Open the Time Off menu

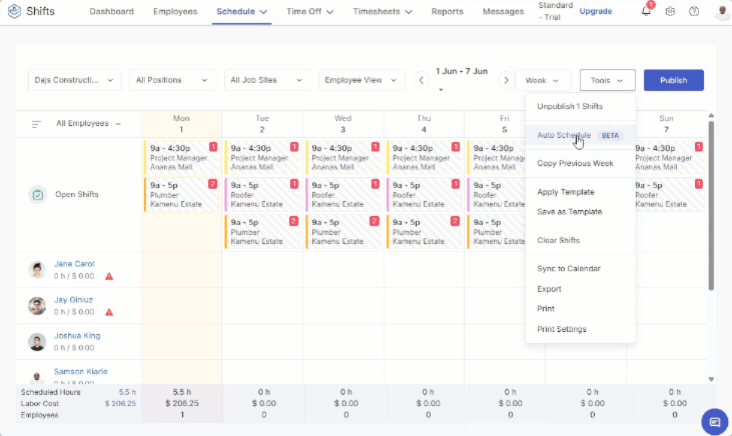pos(310,12)
